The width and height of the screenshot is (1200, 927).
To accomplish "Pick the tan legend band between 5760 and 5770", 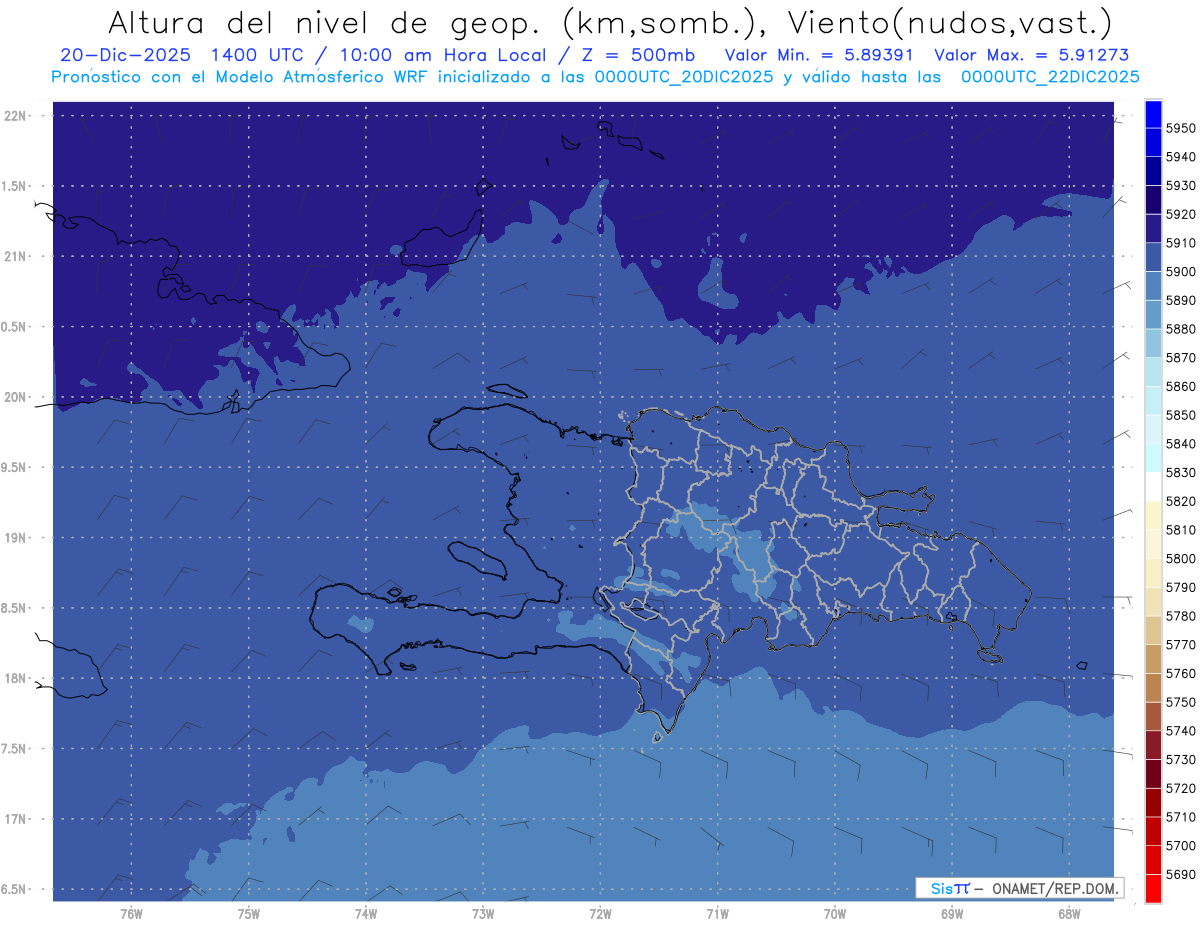I will 1153,659.
